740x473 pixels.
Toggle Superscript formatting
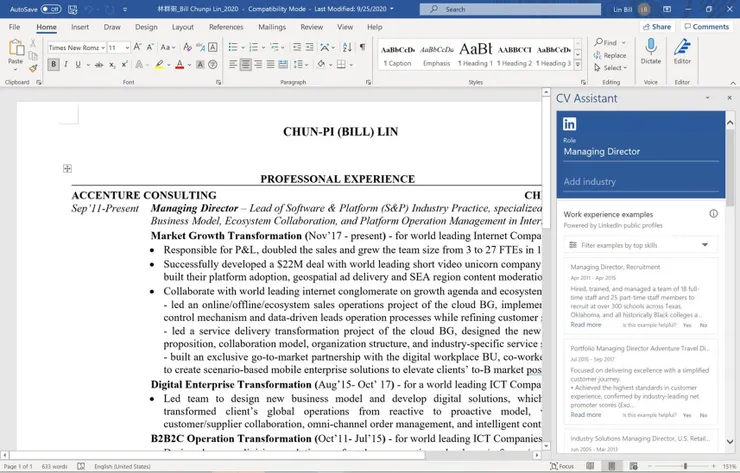pos(124,64)
